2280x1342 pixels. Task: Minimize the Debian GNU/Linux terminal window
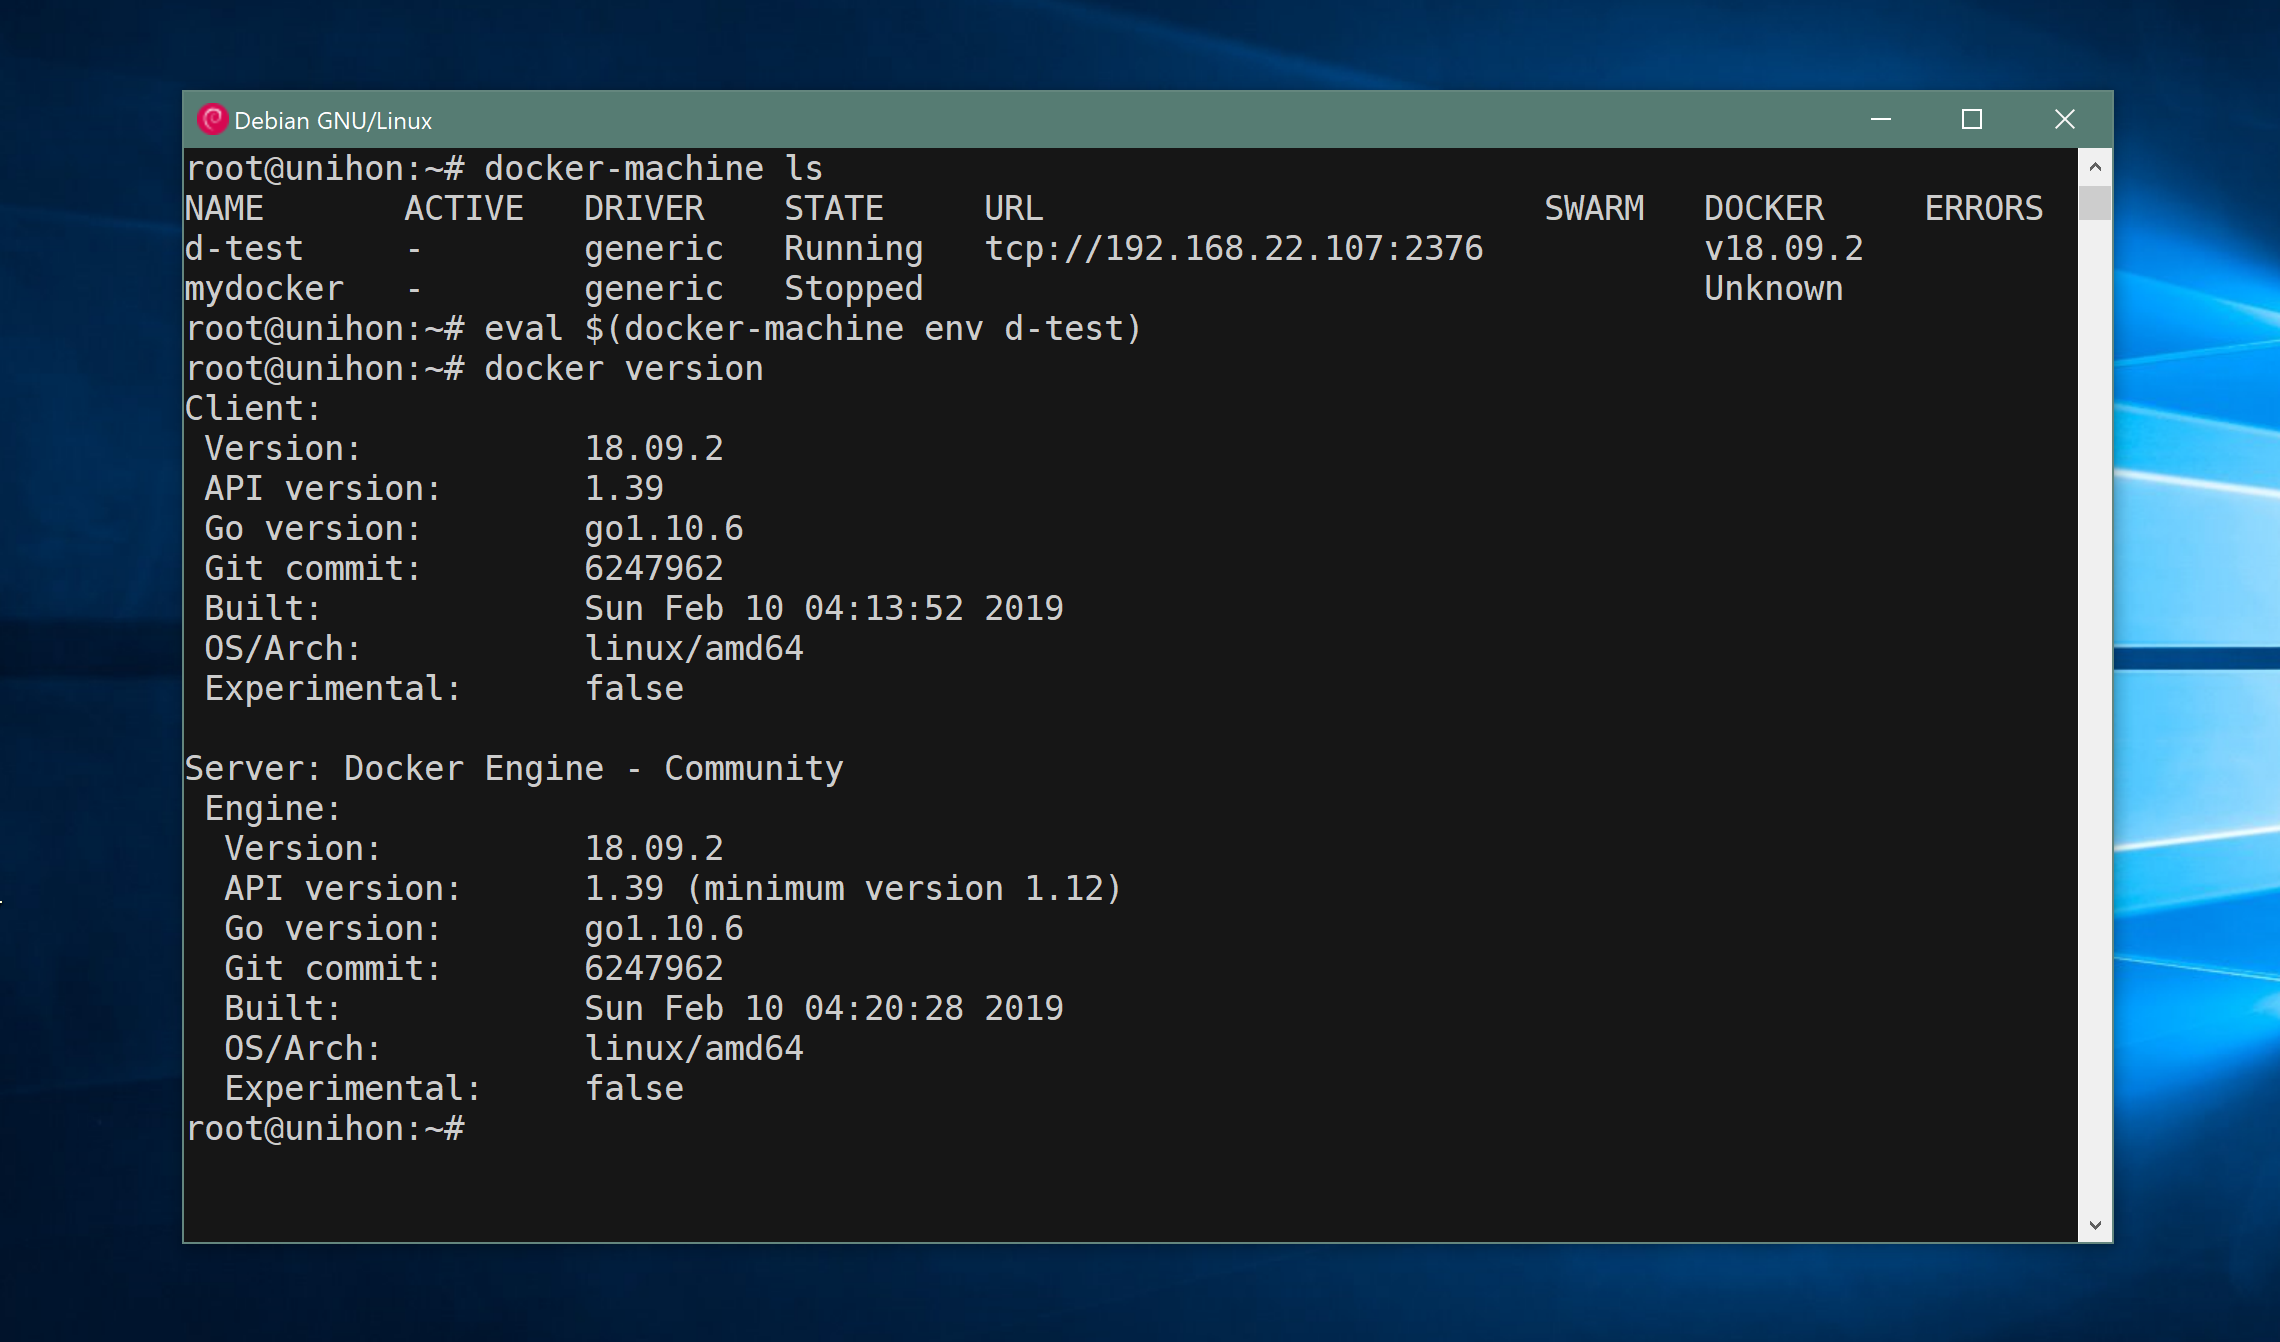pos(1880,120)
